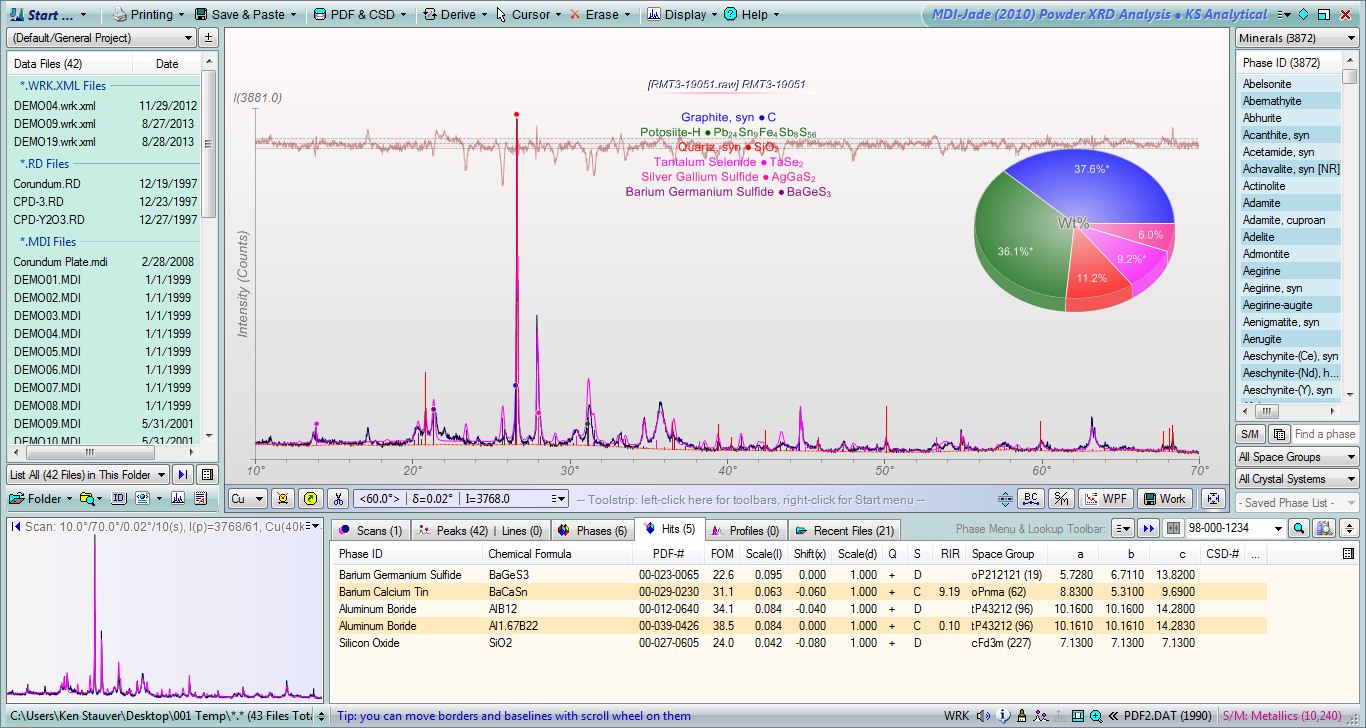Screen dimensions: 1366x728
Task: Click the speaker icon in the status bar
Action: tap(983, 716)
